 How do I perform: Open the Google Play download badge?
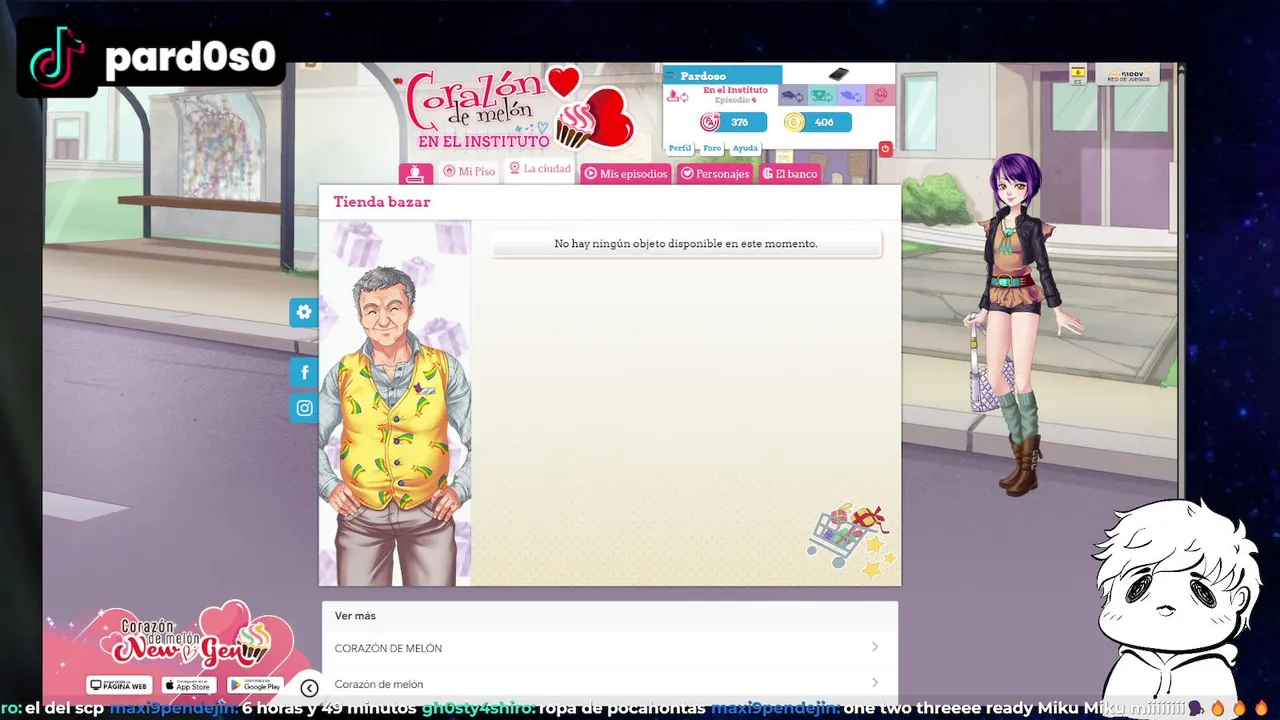pyautogui.click(x=255, y=685)
